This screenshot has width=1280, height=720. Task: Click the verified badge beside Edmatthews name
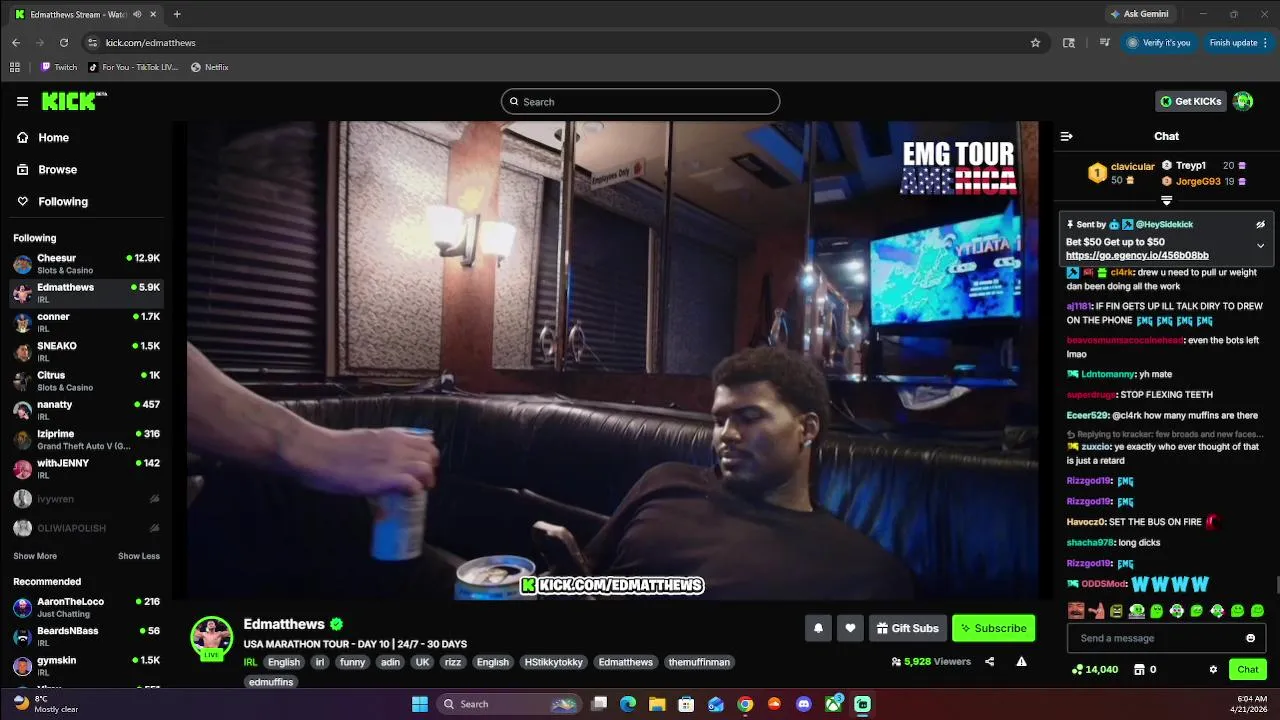pos(337,624)
